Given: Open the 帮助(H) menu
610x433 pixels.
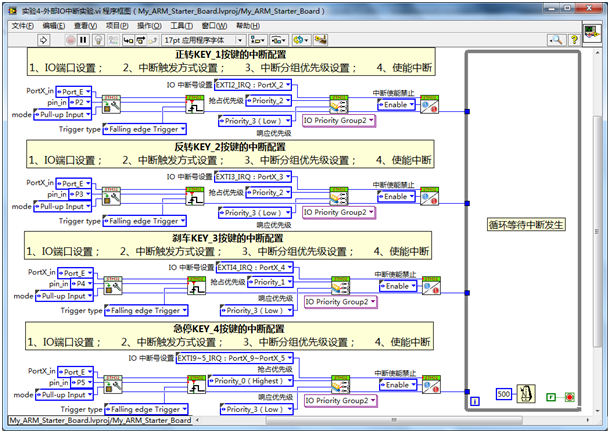Looking at the screenshot, I should pos(248,26).
